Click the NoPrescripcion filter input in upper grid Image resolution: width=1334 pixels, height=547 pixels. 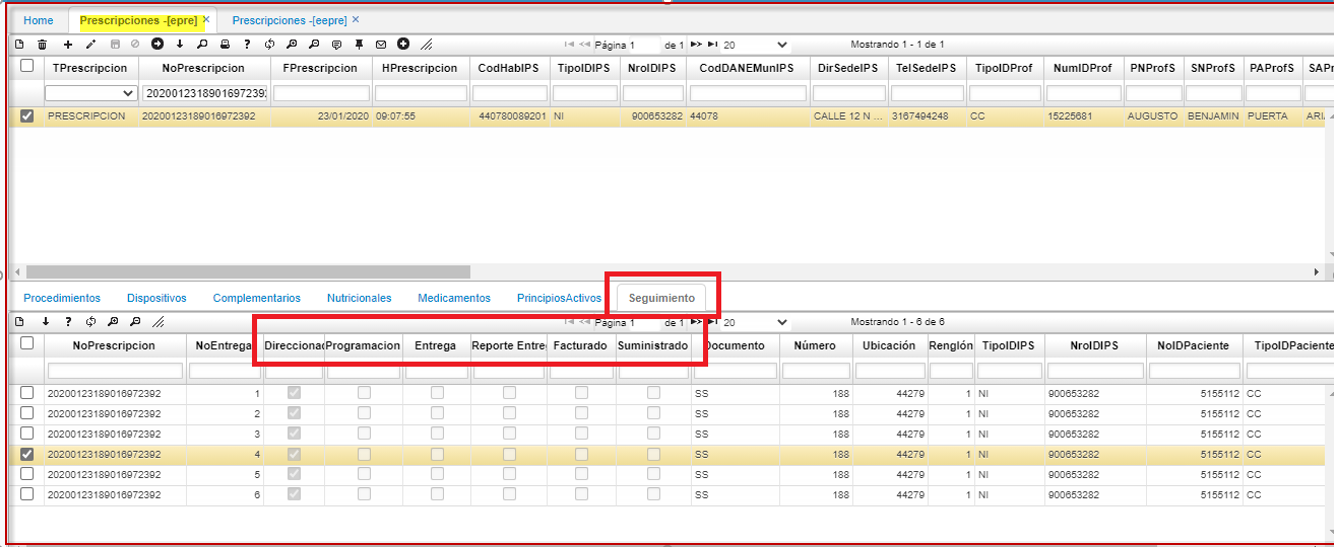coord(204,93)
